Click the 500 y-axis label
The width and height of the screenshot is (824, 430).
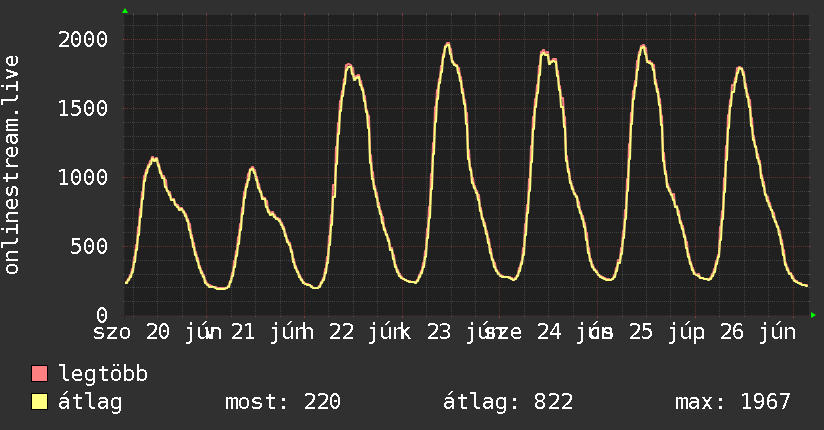[89, 246]
